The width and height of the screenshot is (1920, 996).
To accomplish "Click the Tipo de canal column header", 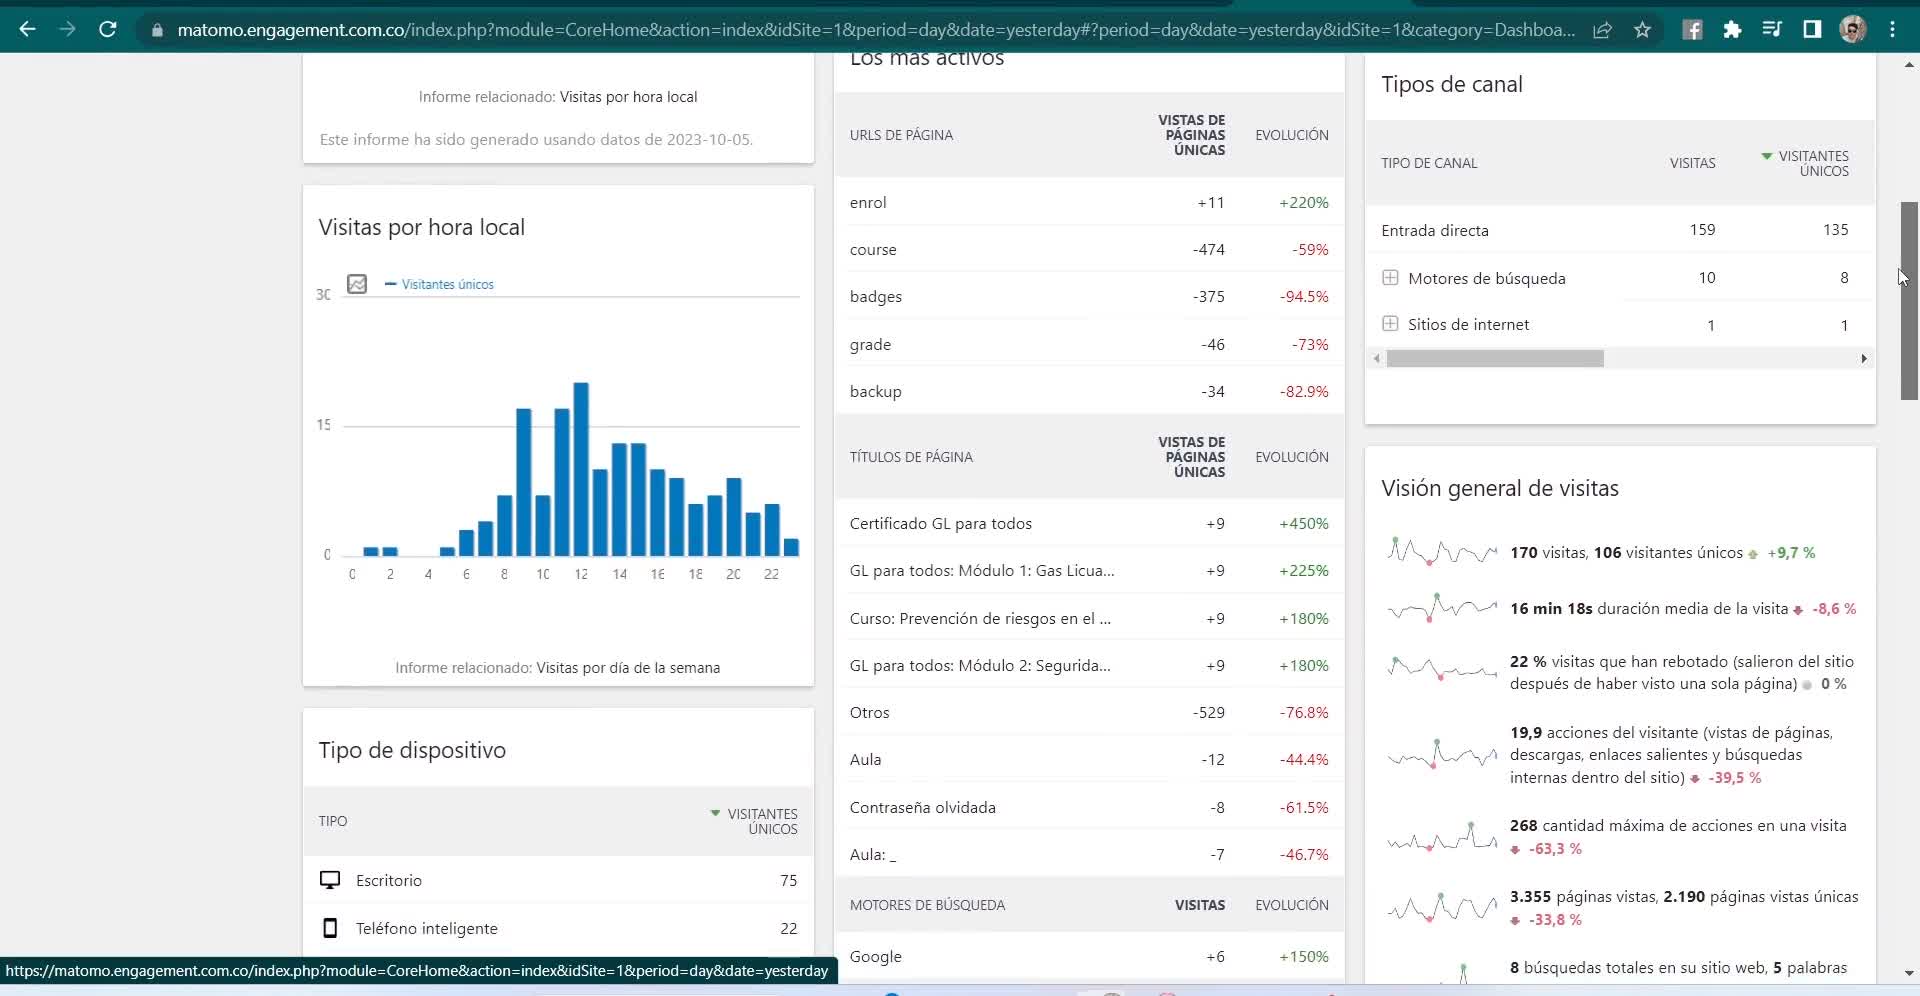I will (1429, 163).
